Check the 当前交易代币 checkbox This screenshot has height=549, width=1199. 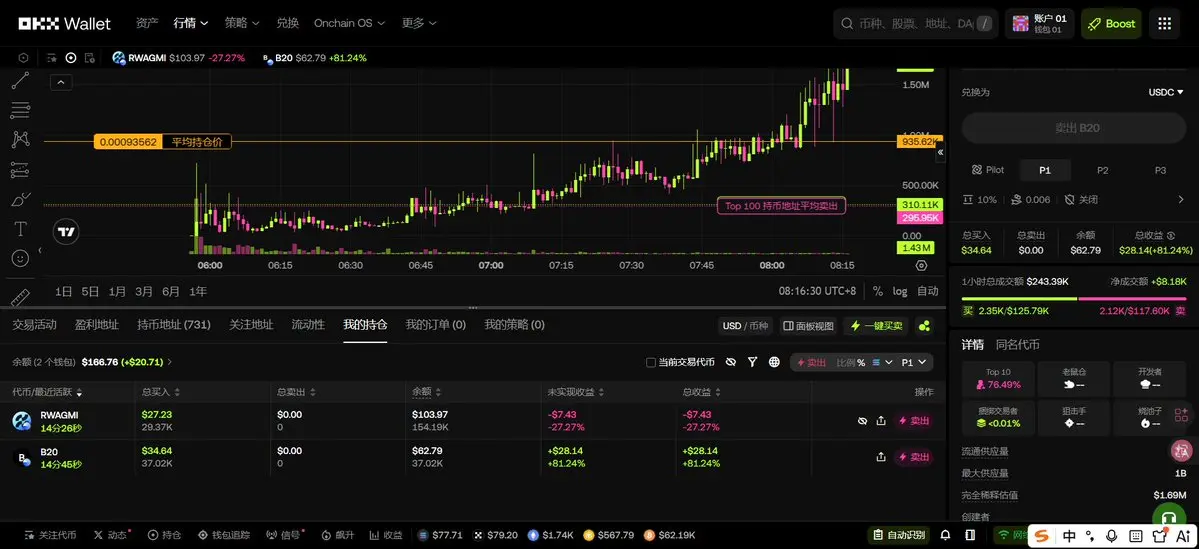(x=651, y=362)
